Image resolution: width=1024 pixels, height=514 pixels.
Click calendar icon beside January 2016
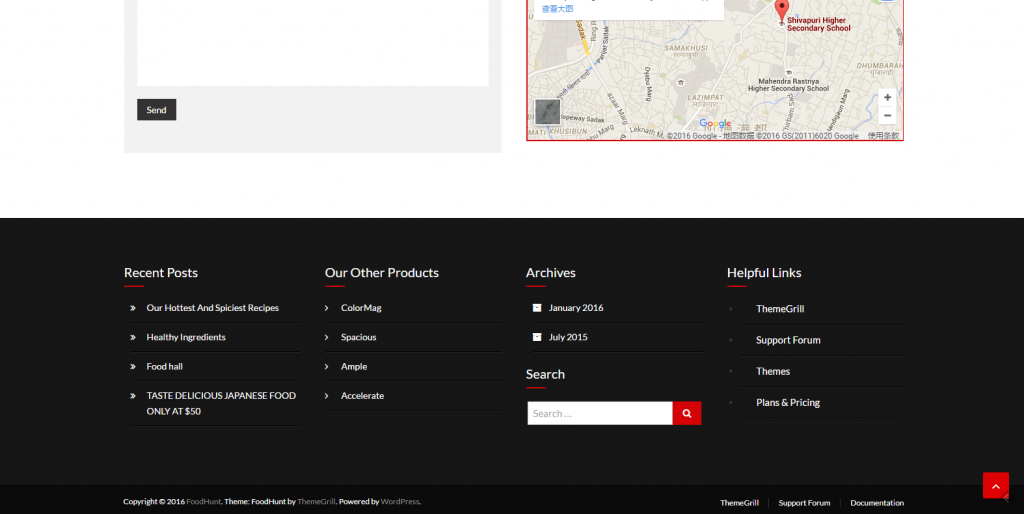[537, 308]
